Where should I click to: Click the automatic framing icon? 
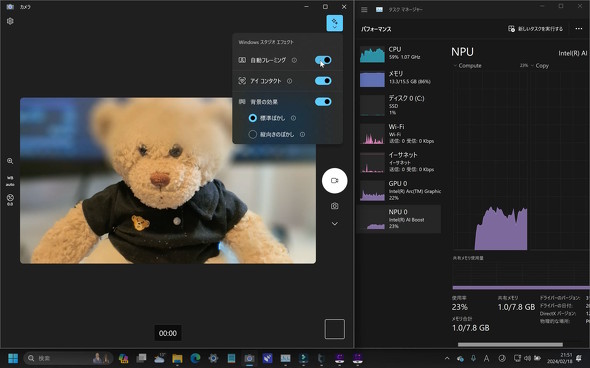[242, 60]
